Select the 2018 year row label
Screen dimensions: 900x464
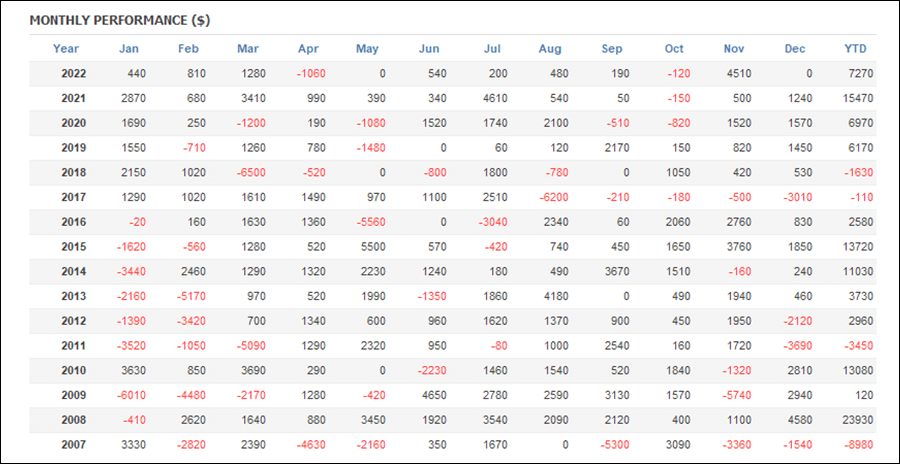(73, 173)
